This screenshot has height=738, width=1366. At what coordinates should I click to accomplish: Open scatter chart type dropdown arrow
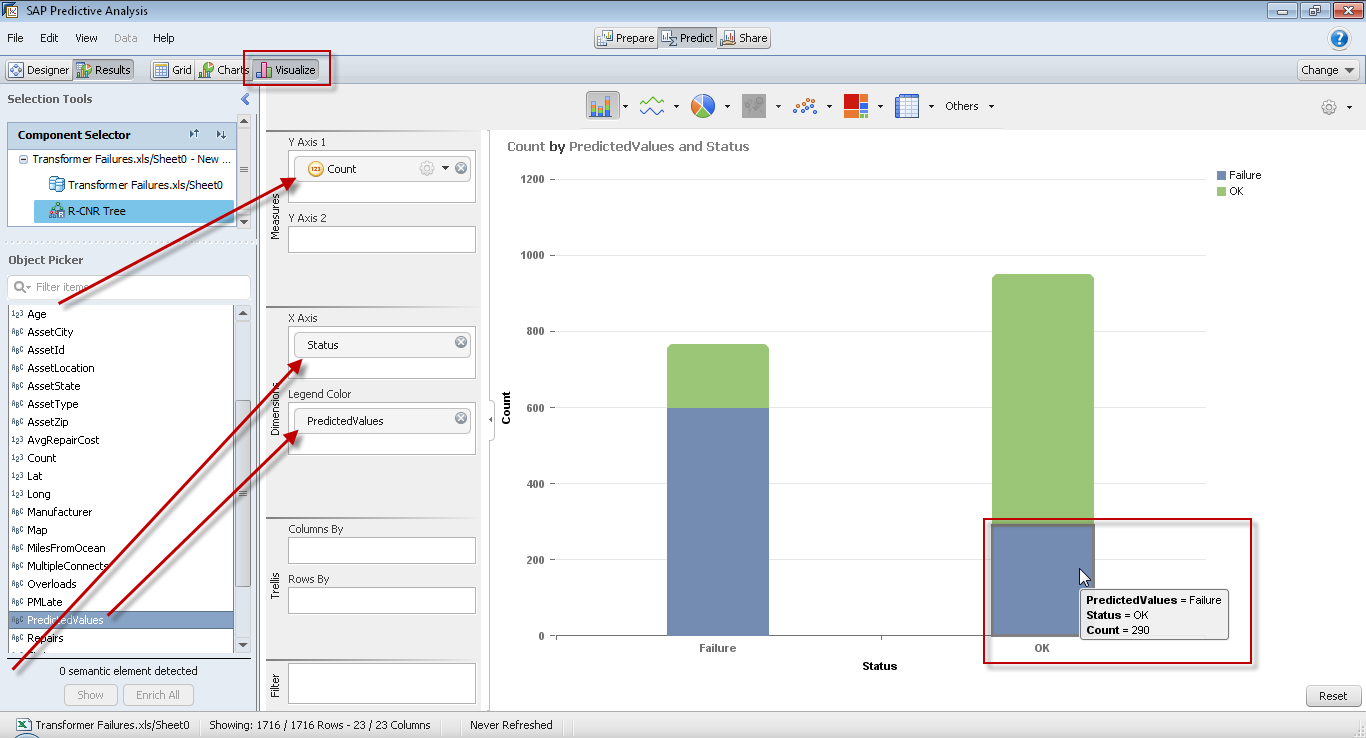pos(829,107)
